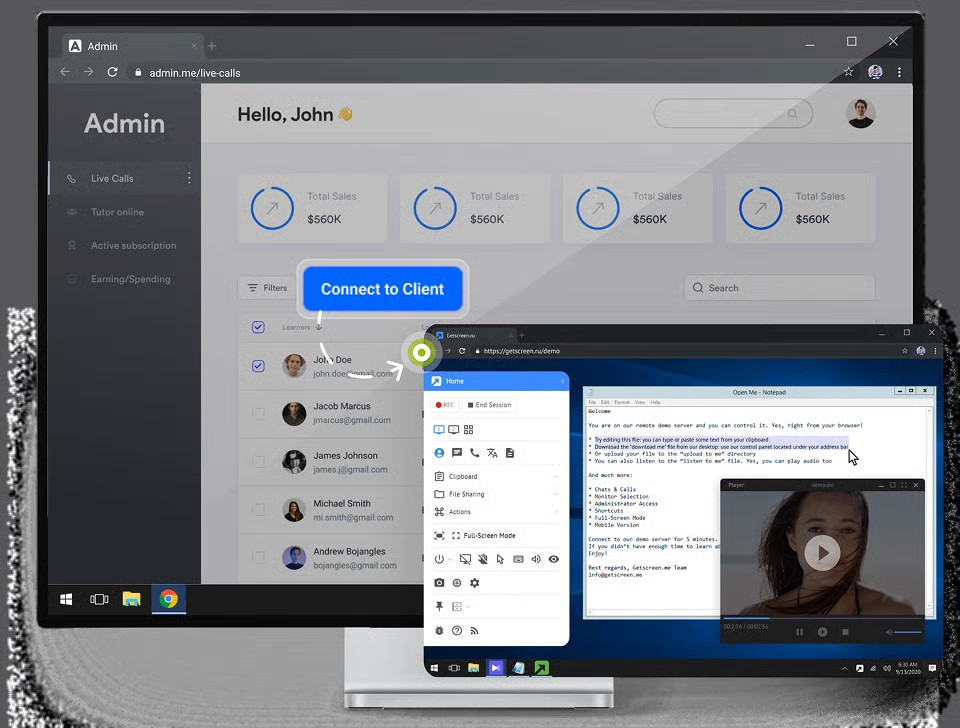The image size is (960, 728).
Task: Start a voice call with phone icon
Action: tap(474, 453)
